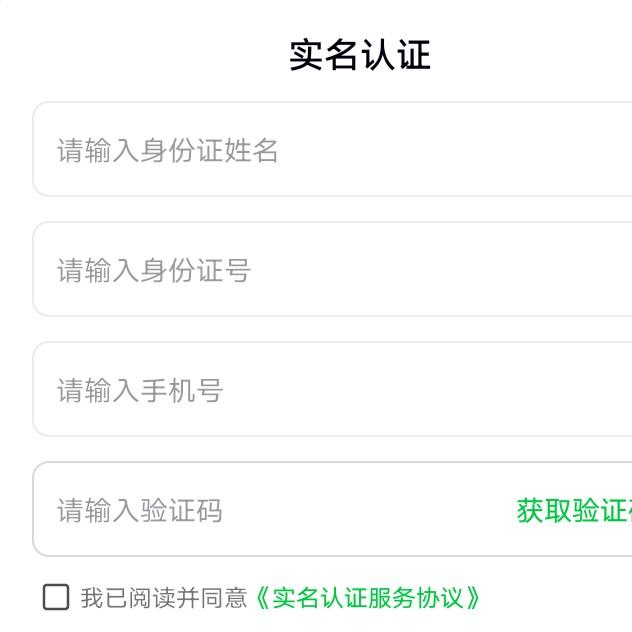Image resolution: width=632 pixels, height=632 pixels.
Task: Enable consent to 实名认证服务协议 via checkbox
Action: [56, 597]
